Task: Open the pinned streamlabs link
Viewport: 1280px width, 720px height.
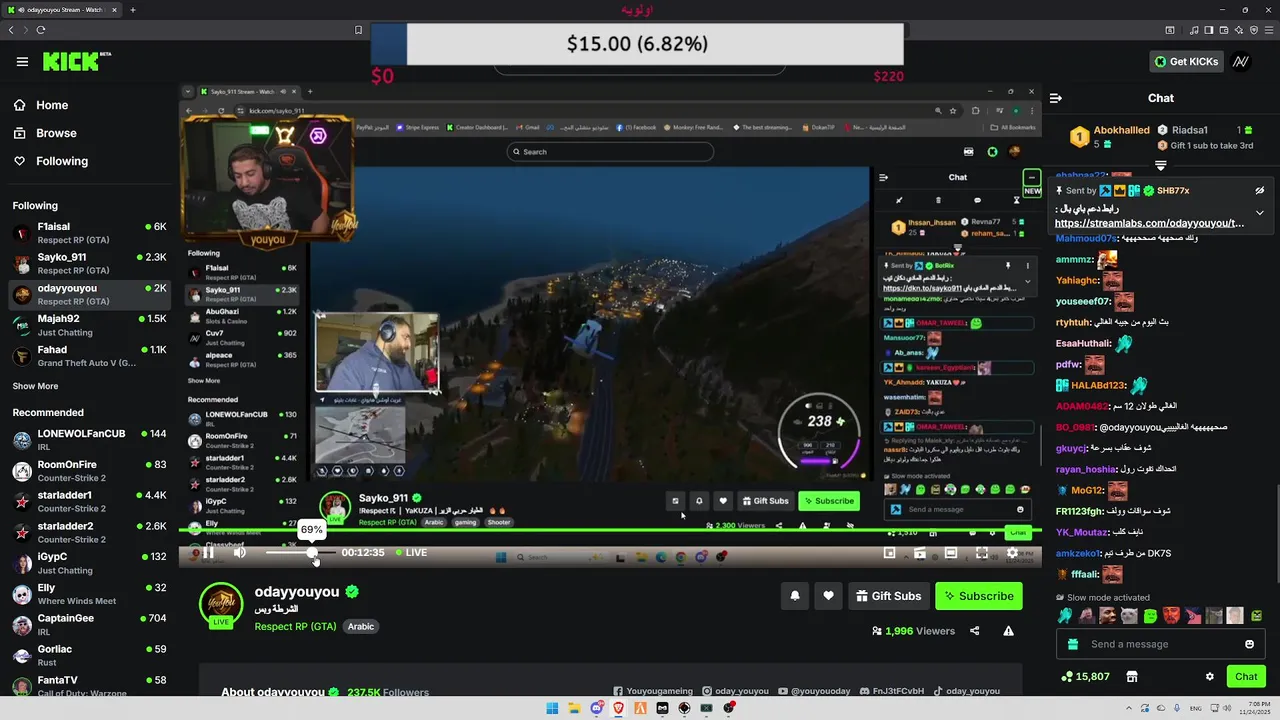Action: [x=1149, y=223]
